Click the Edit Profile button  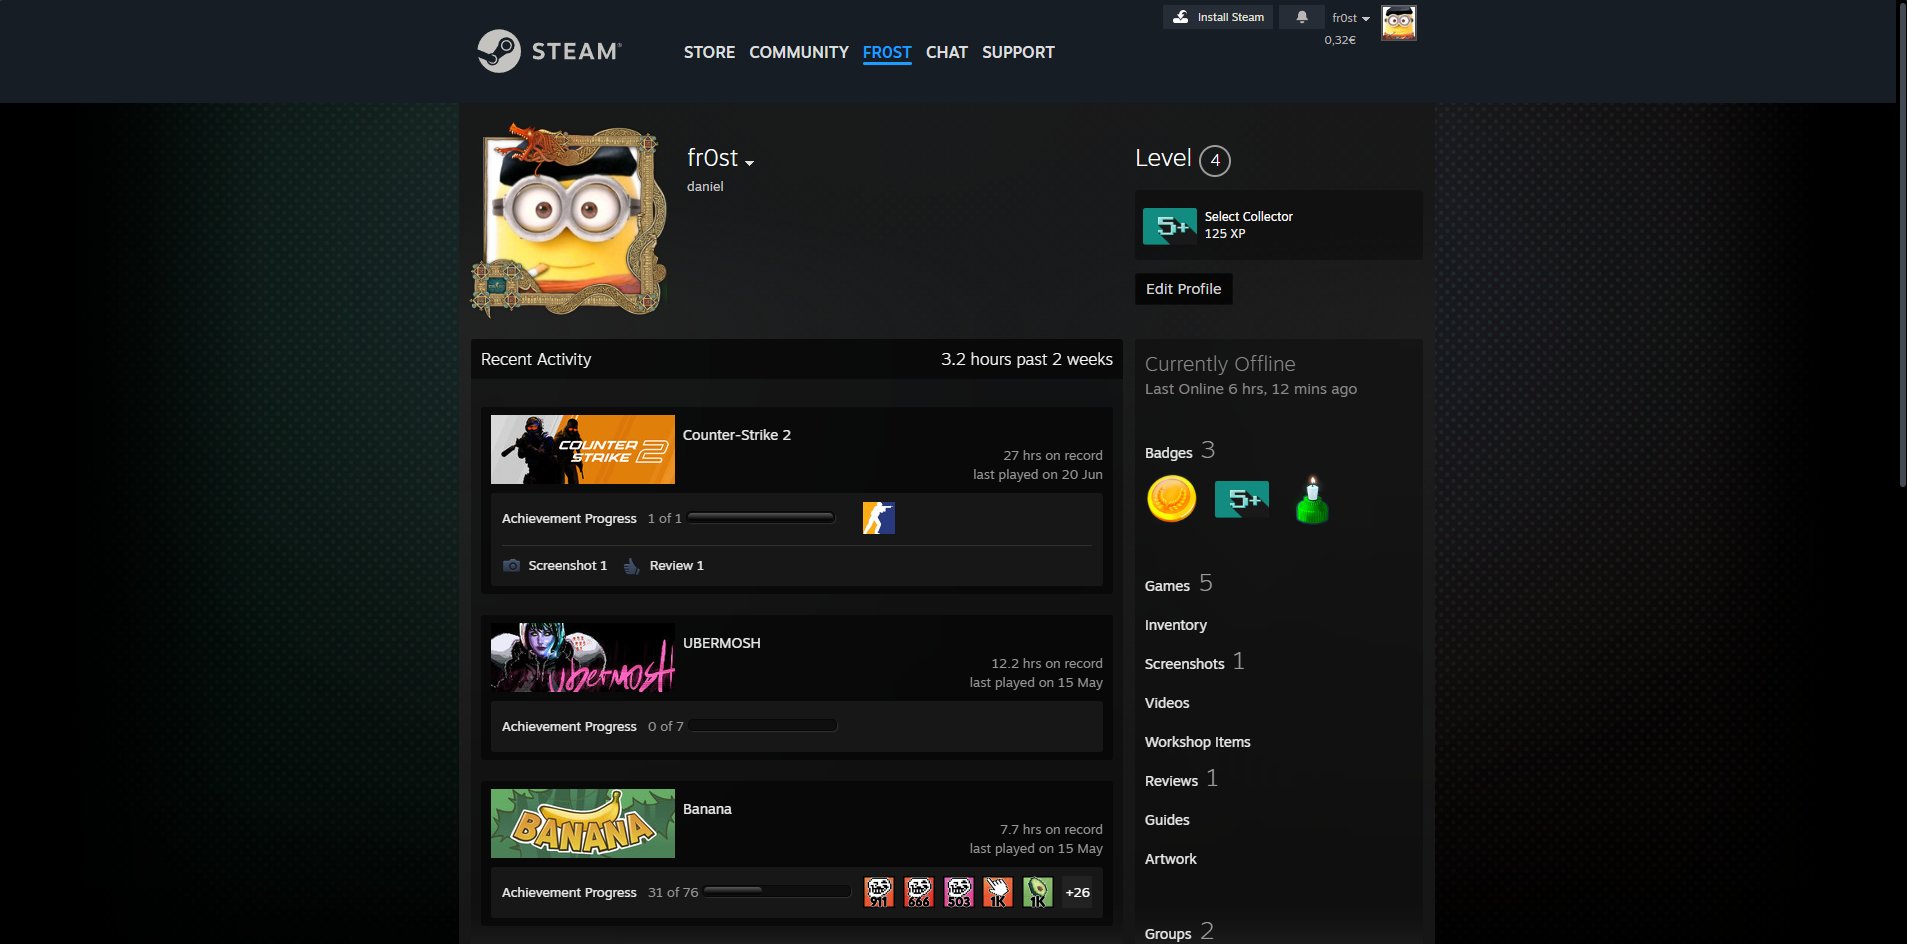click(x=1184, y=289)
